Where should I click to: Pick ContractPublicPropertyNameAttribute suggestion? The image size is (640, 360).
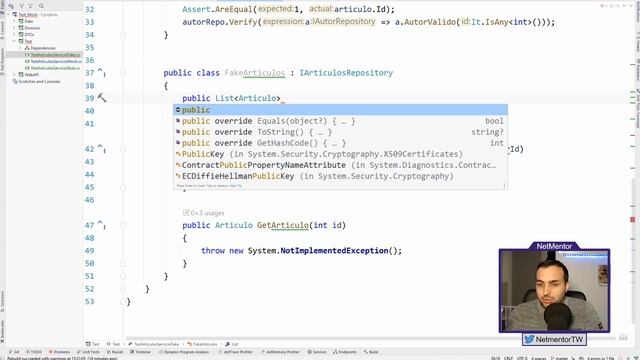coord(340,165)
